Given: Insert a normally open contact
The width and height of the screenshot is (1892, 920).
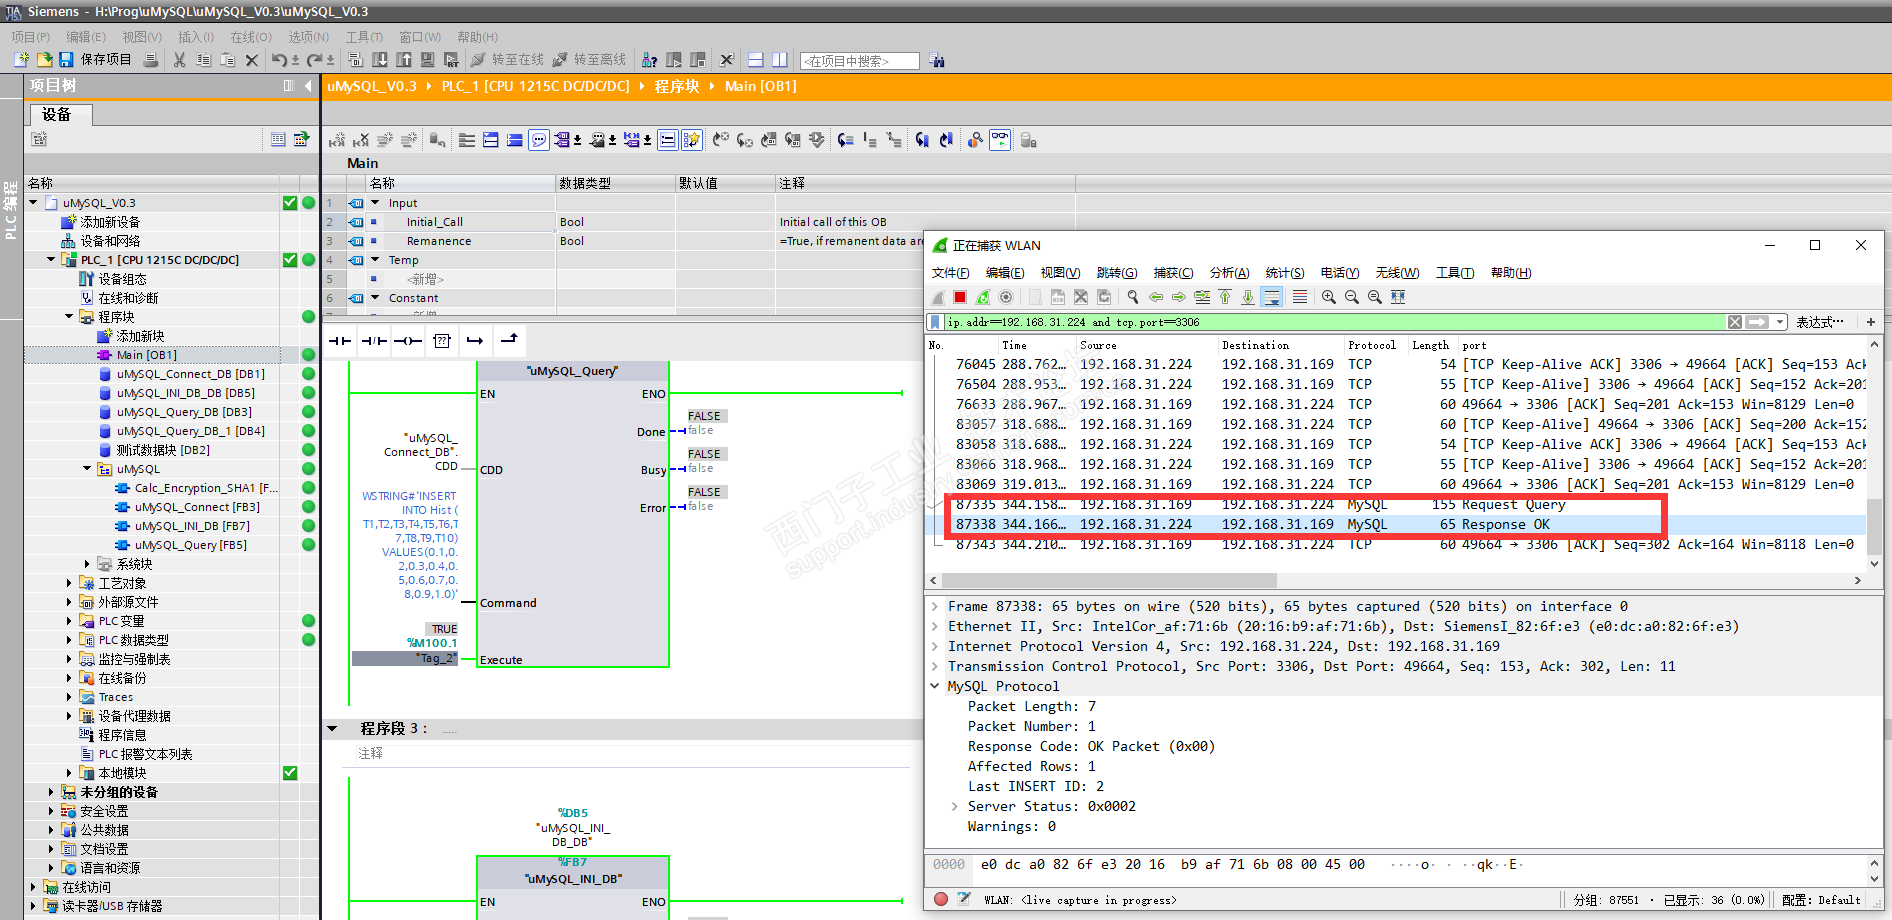Looking at the screenshot, I should click(x=340, y=341).
